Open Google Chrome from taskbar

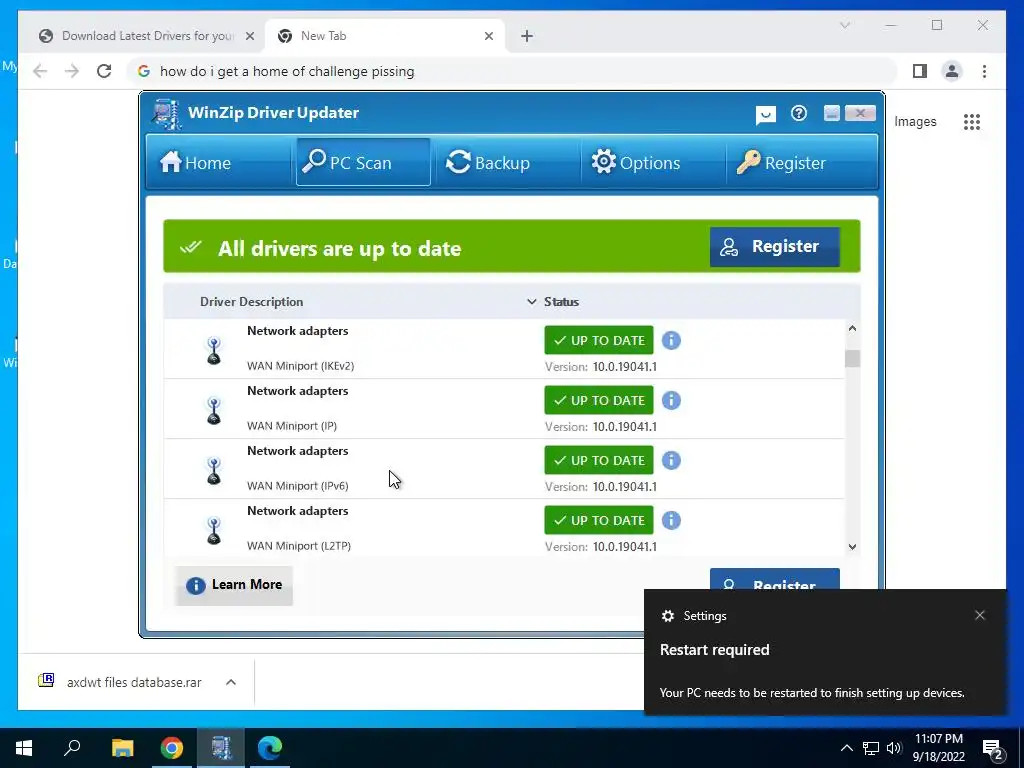tap(172, 748)
